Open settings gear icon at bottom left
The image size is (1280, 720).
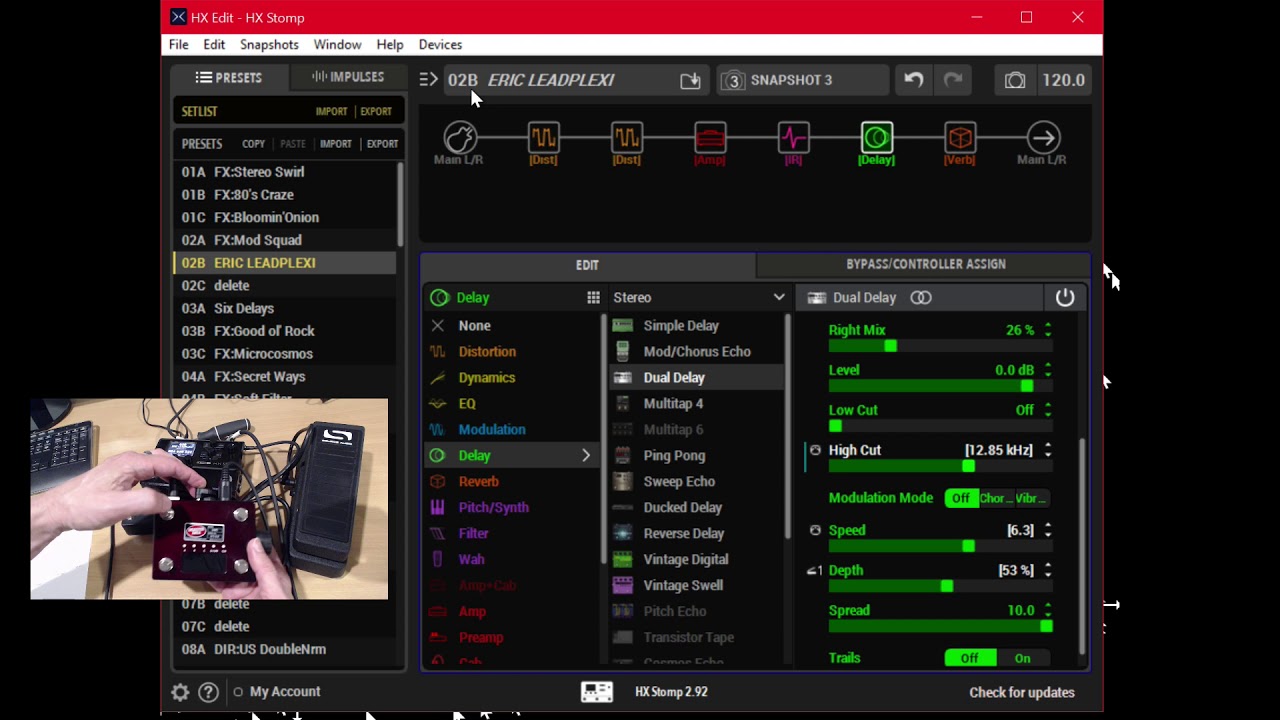pyautogui.click(x=180, y=692)
